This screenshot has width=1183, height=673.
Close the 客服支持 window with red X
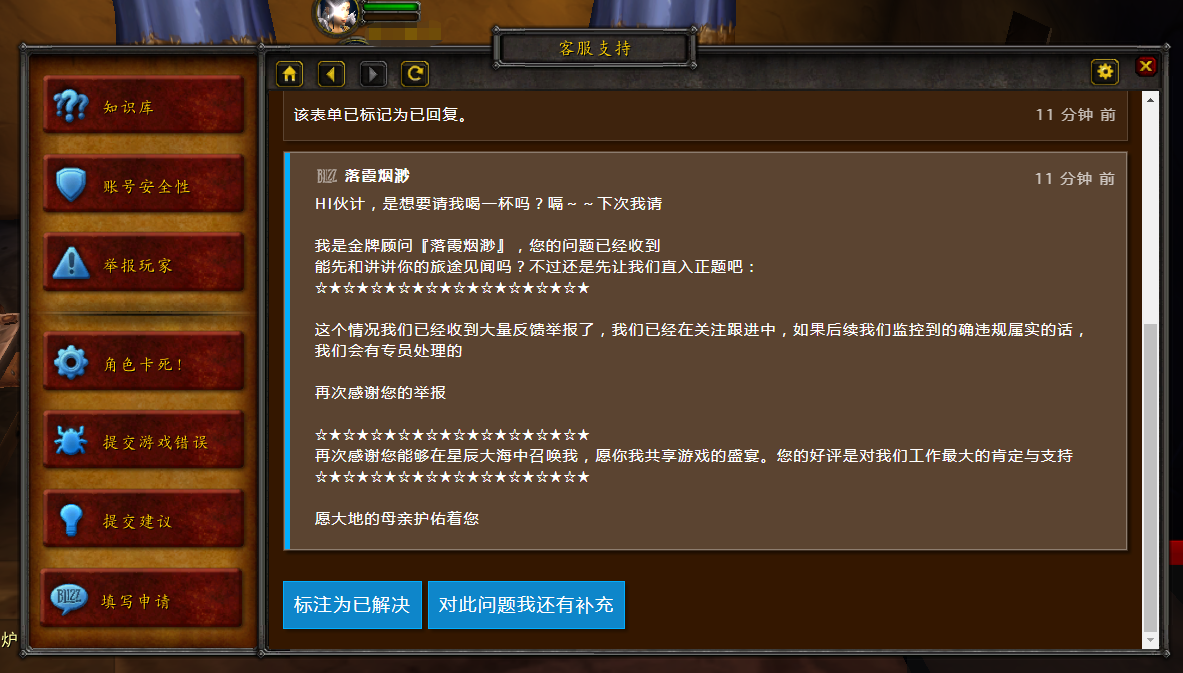click(x=1145, y=66)
